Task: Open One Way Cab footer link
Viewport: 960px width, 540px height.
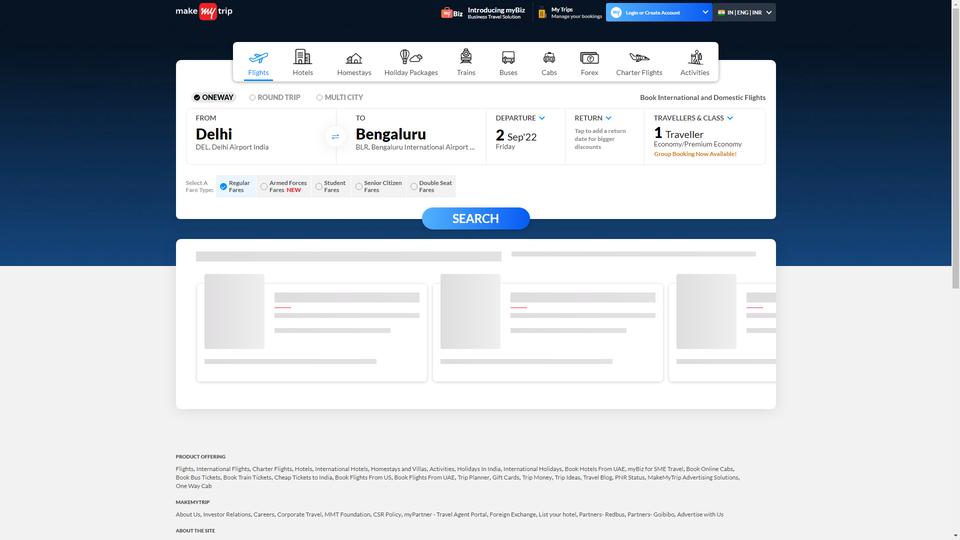Action: pos(193,486)
